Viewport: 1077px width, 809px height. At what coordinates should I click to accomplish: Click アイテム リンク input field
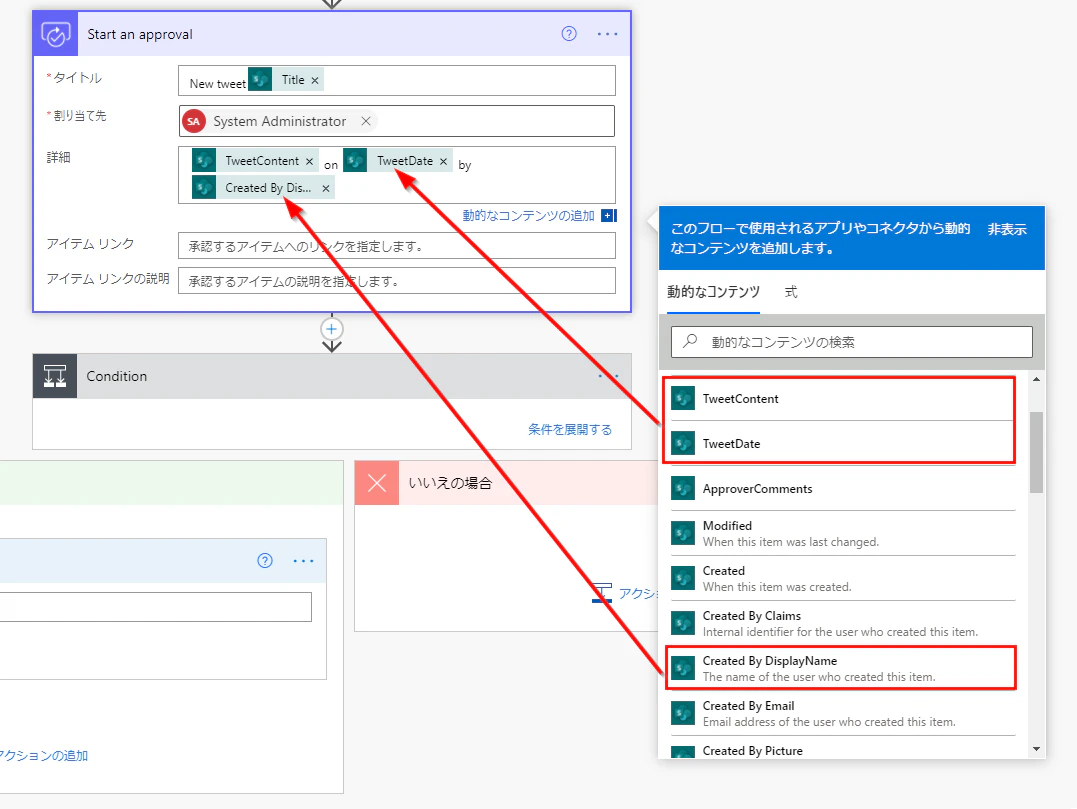point(396,246)
